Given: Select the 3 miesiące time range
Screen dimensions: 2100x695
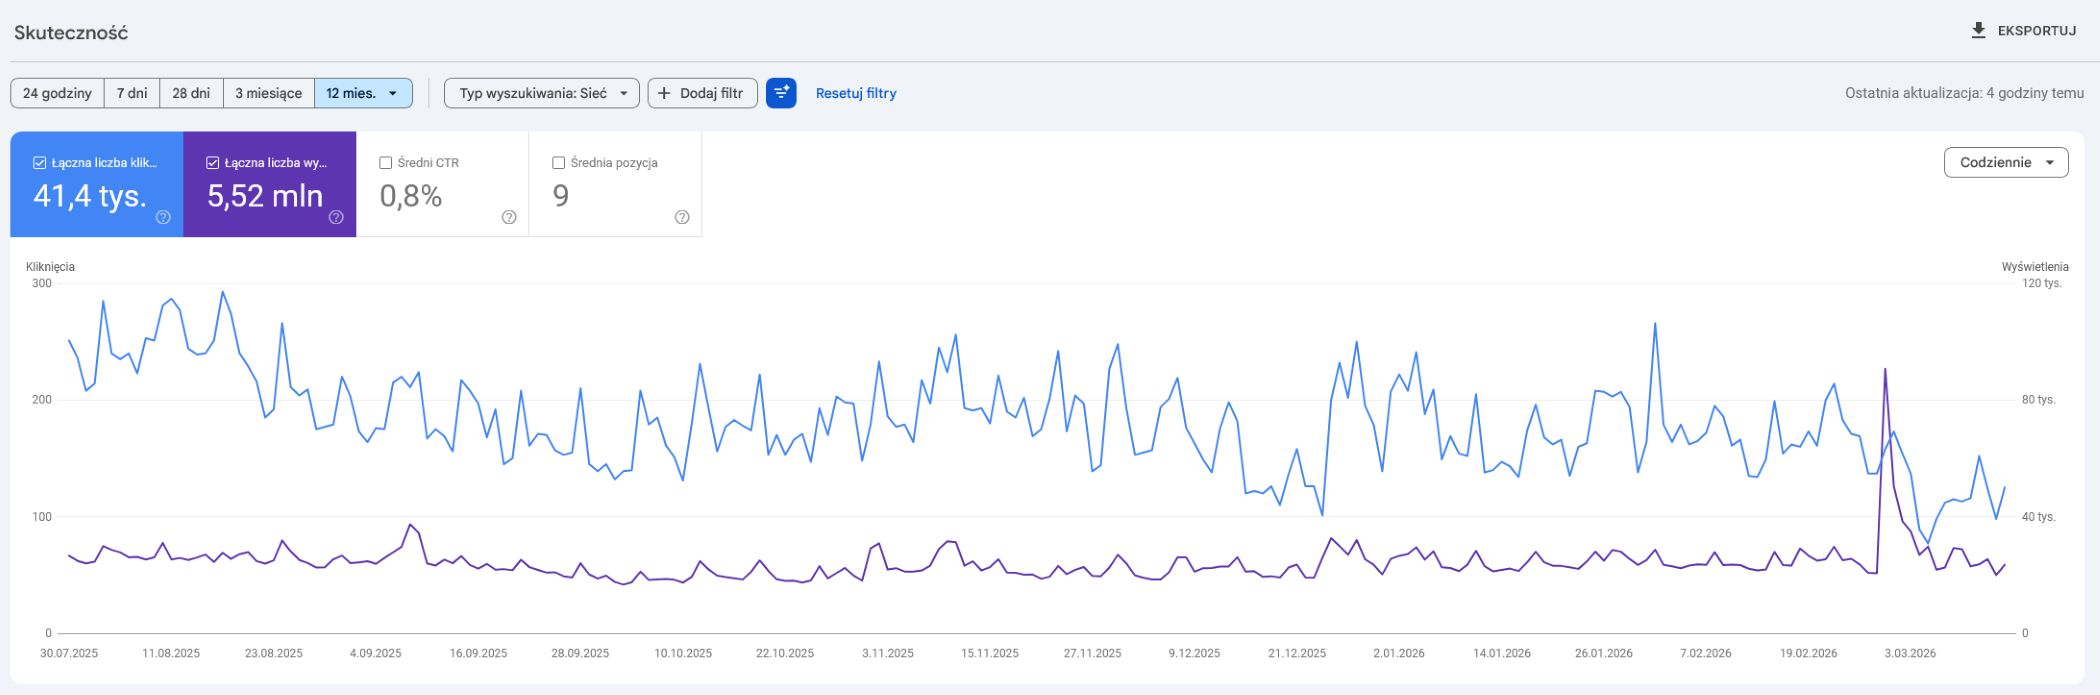Looking at the screenshot, I should point(268,93).
